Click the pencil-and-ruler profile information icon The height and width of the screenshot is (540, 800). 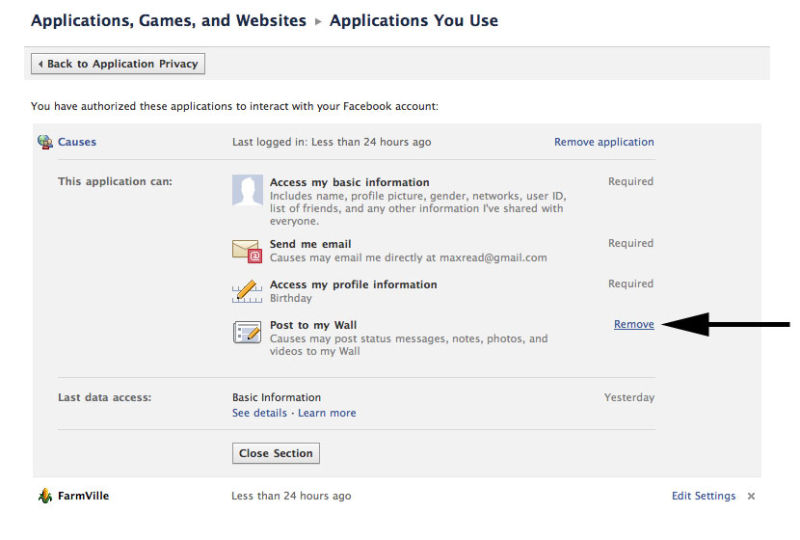point(247,291)
